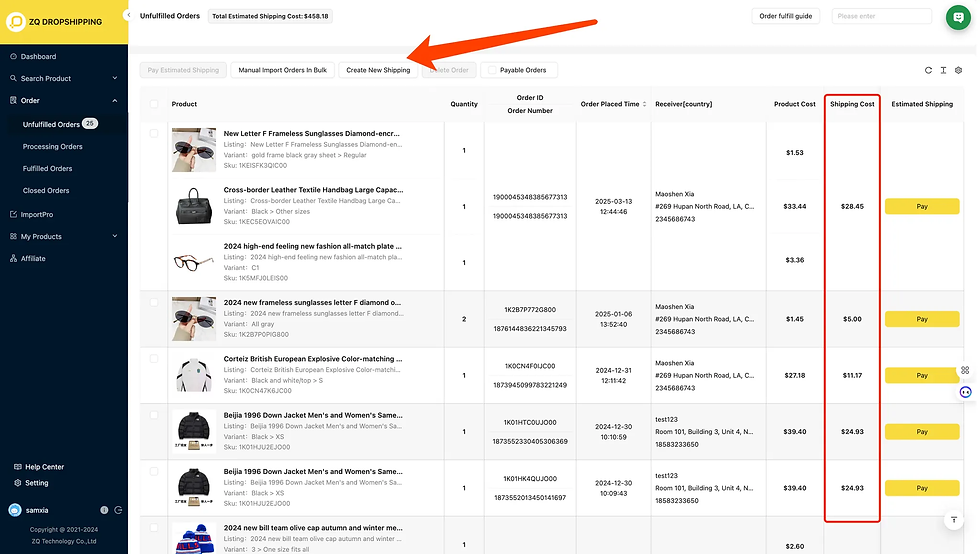Open Closed Orders in sidebar

46,190
